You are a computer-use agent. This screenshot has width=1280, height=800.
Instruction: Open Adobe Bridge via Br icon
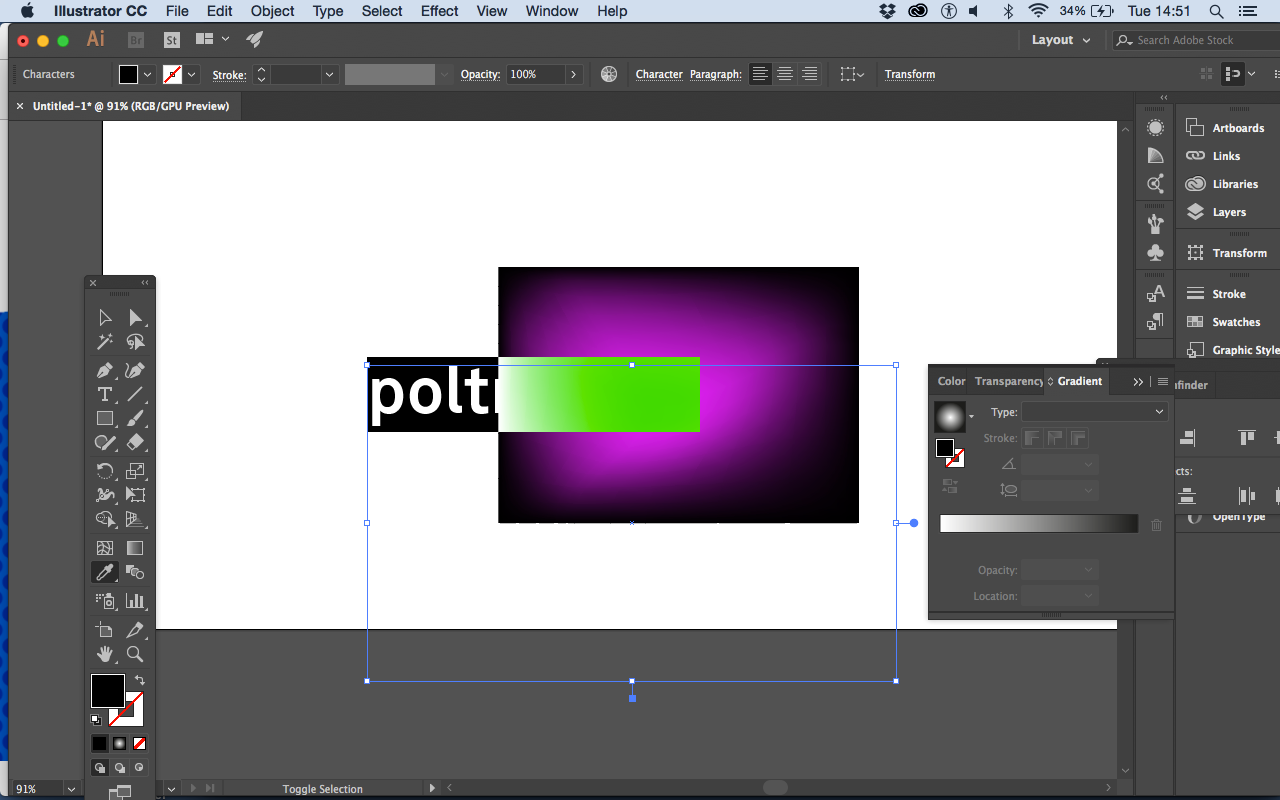click(x=136, y=40)
